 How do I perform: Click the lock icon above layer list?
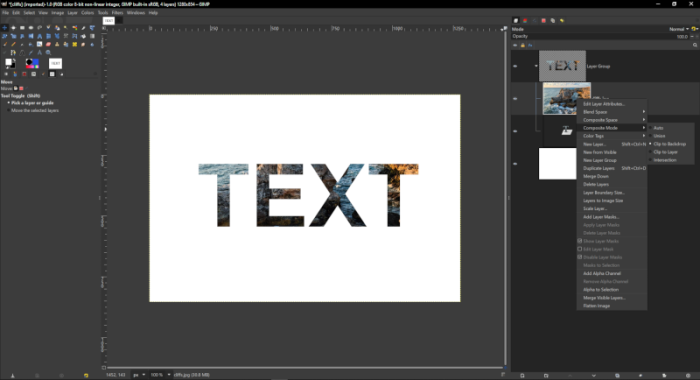tap(523, 45)
